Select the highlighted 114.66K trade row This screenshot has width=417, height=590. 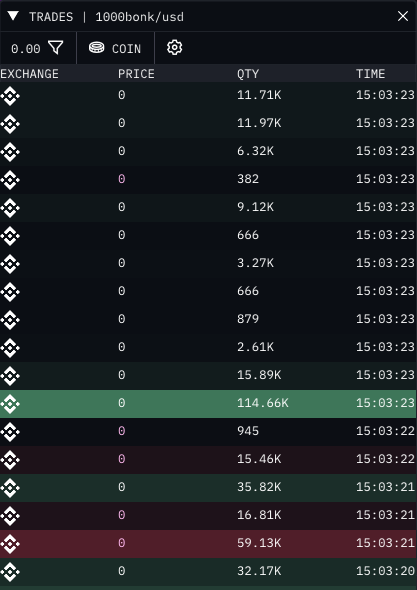click(x=208, y=403)
